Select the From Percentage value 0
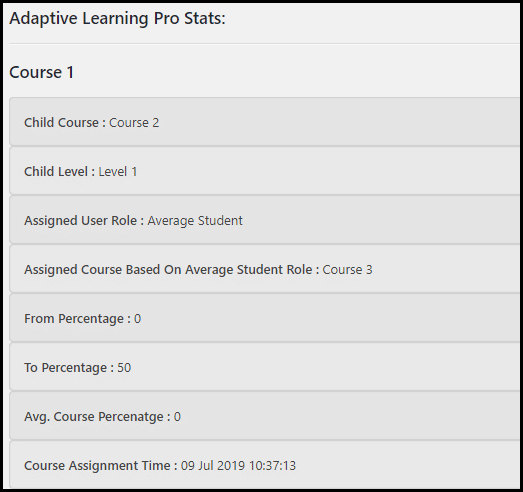Viewport: 523px width, 492px height. point(137,319)
